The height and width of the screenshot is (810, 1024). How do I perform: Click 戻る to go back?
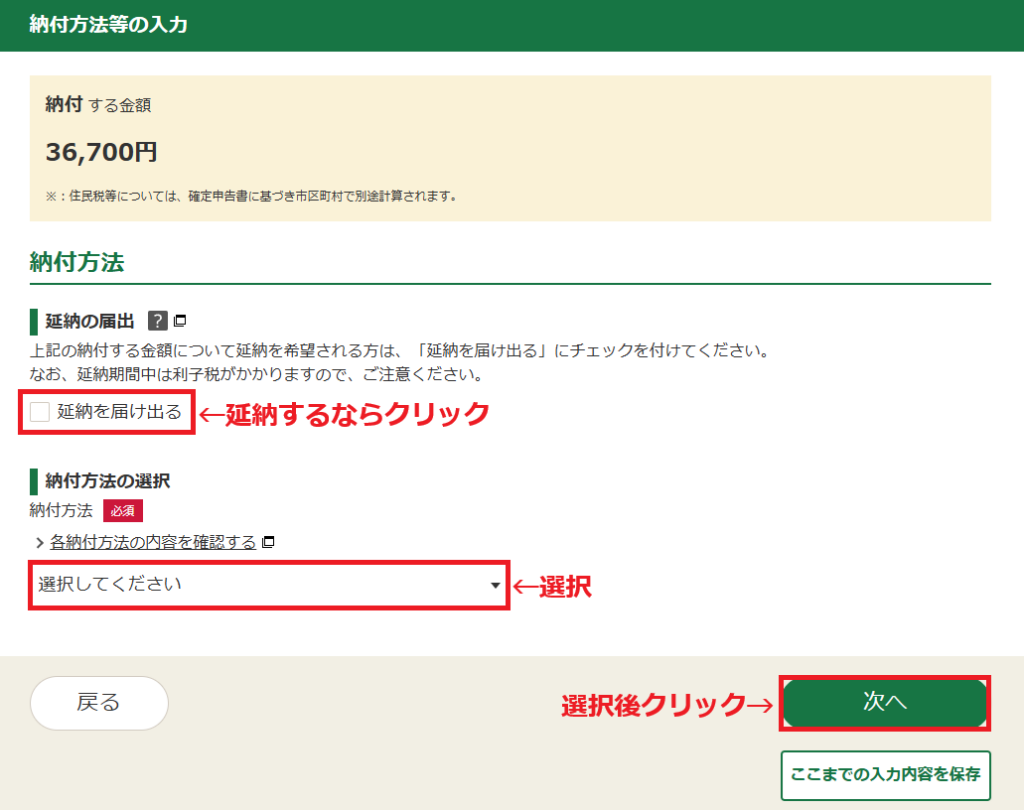pos(98,703)
